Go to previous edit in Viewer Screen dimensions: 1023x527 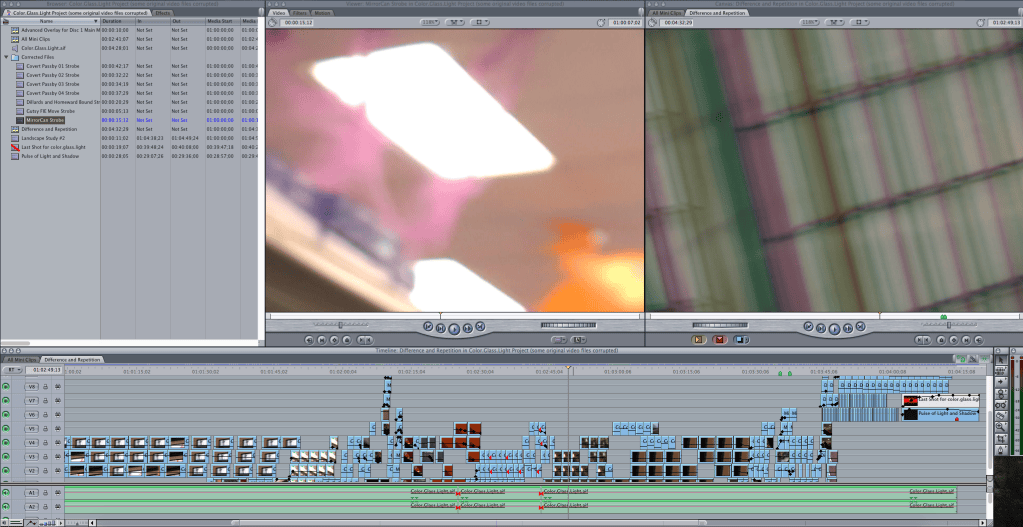429,326
